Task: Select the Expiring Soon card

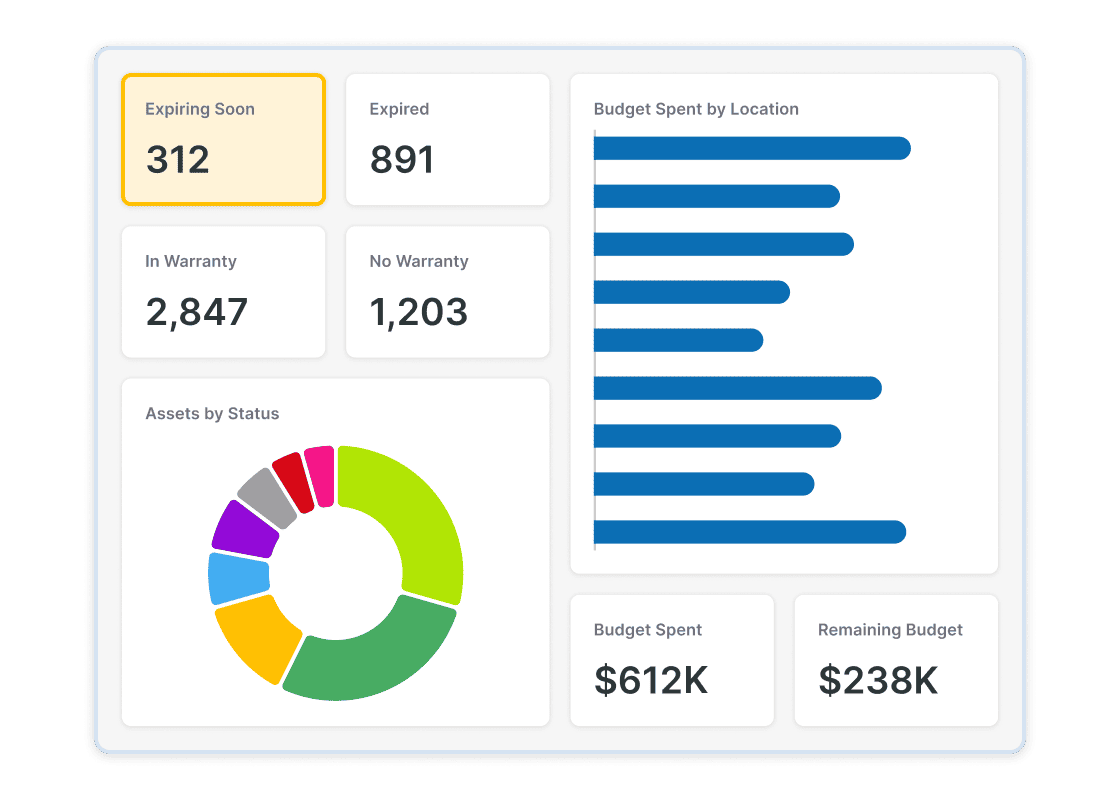Action: tap(222, 139)
